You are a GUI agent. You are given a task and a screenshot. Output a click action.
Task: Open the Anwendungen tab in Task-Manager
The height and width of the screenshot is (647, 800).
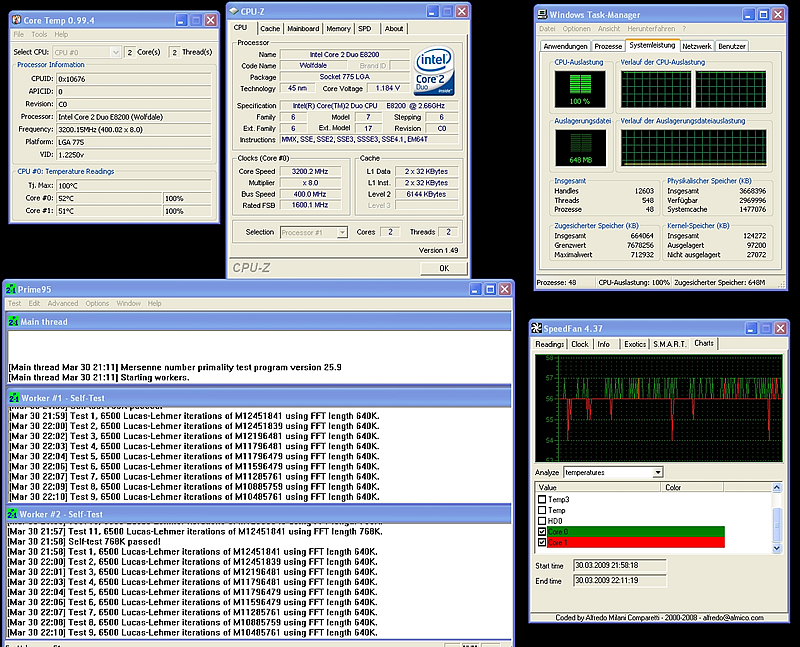[565, 46]
